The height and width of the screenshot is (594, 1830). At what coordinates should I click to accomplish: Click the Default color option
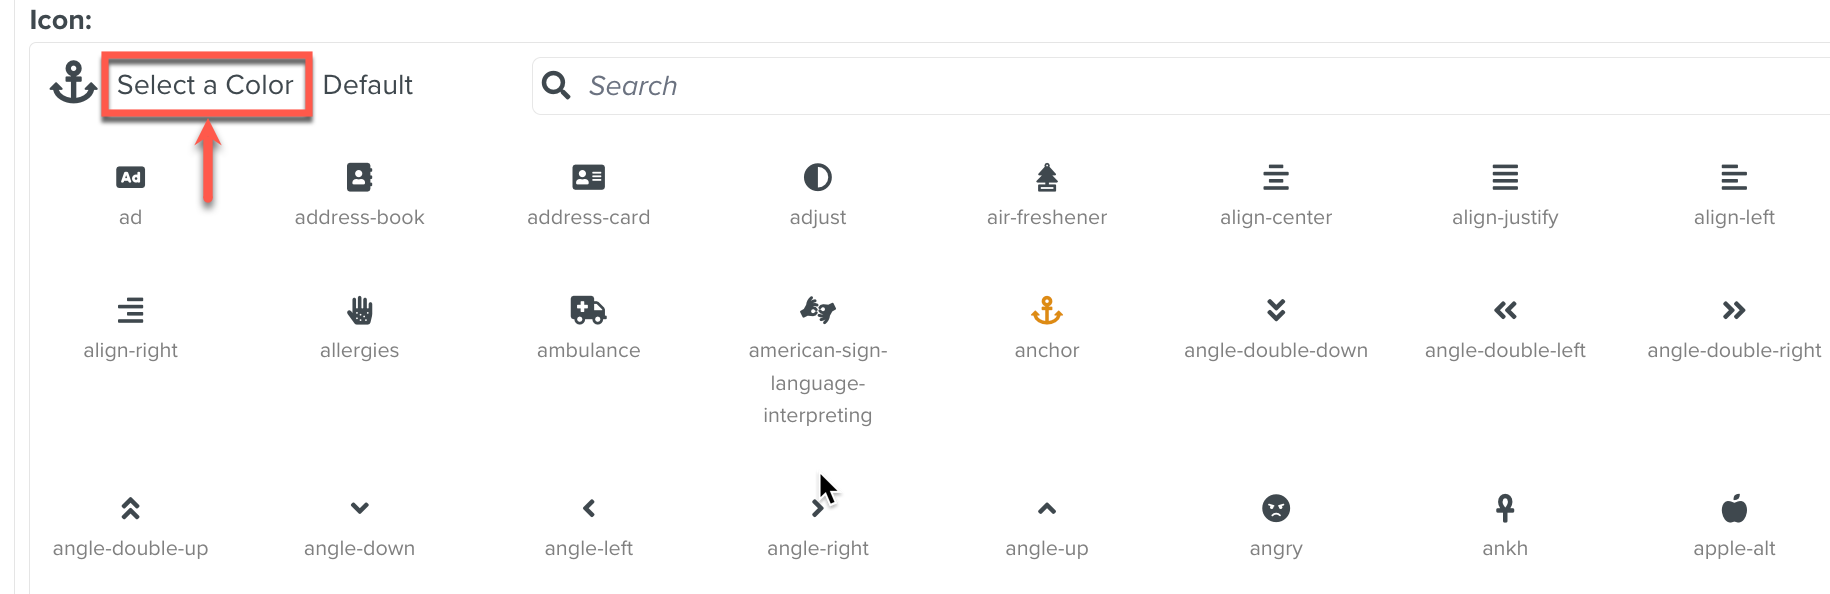[369, 85]
